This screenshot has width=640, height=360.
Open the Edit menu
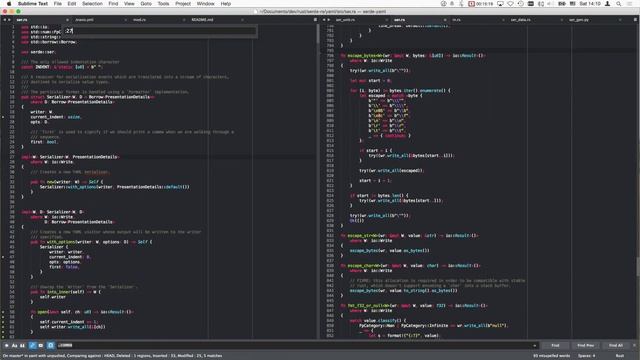72,4
